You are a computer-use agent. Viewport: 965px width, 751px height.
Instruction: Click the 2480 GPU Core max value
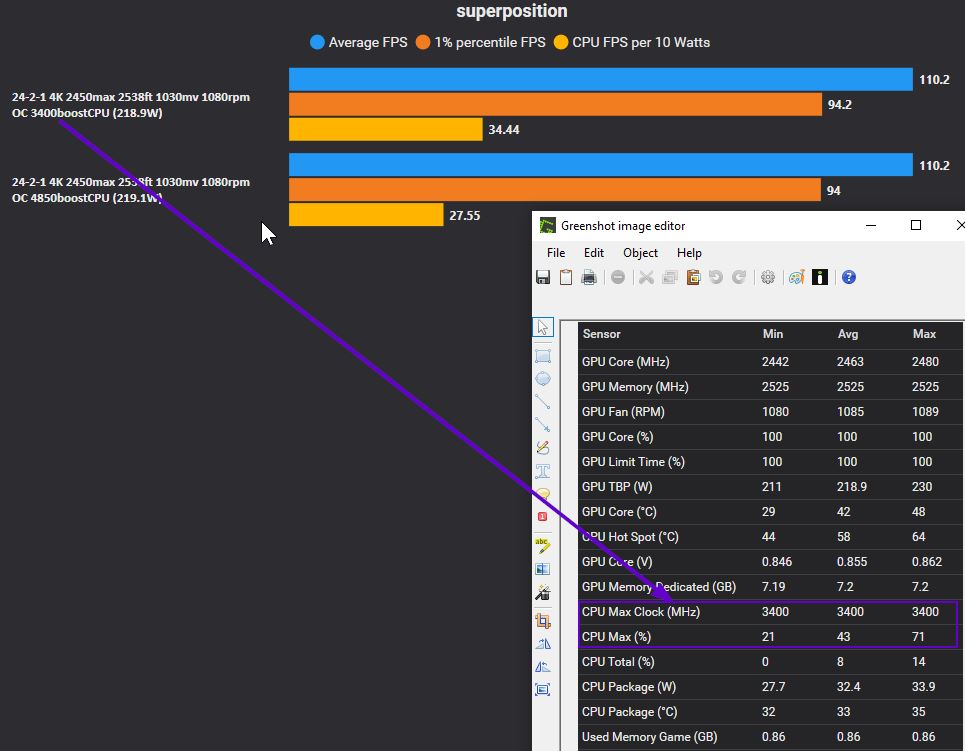point(925,362)
